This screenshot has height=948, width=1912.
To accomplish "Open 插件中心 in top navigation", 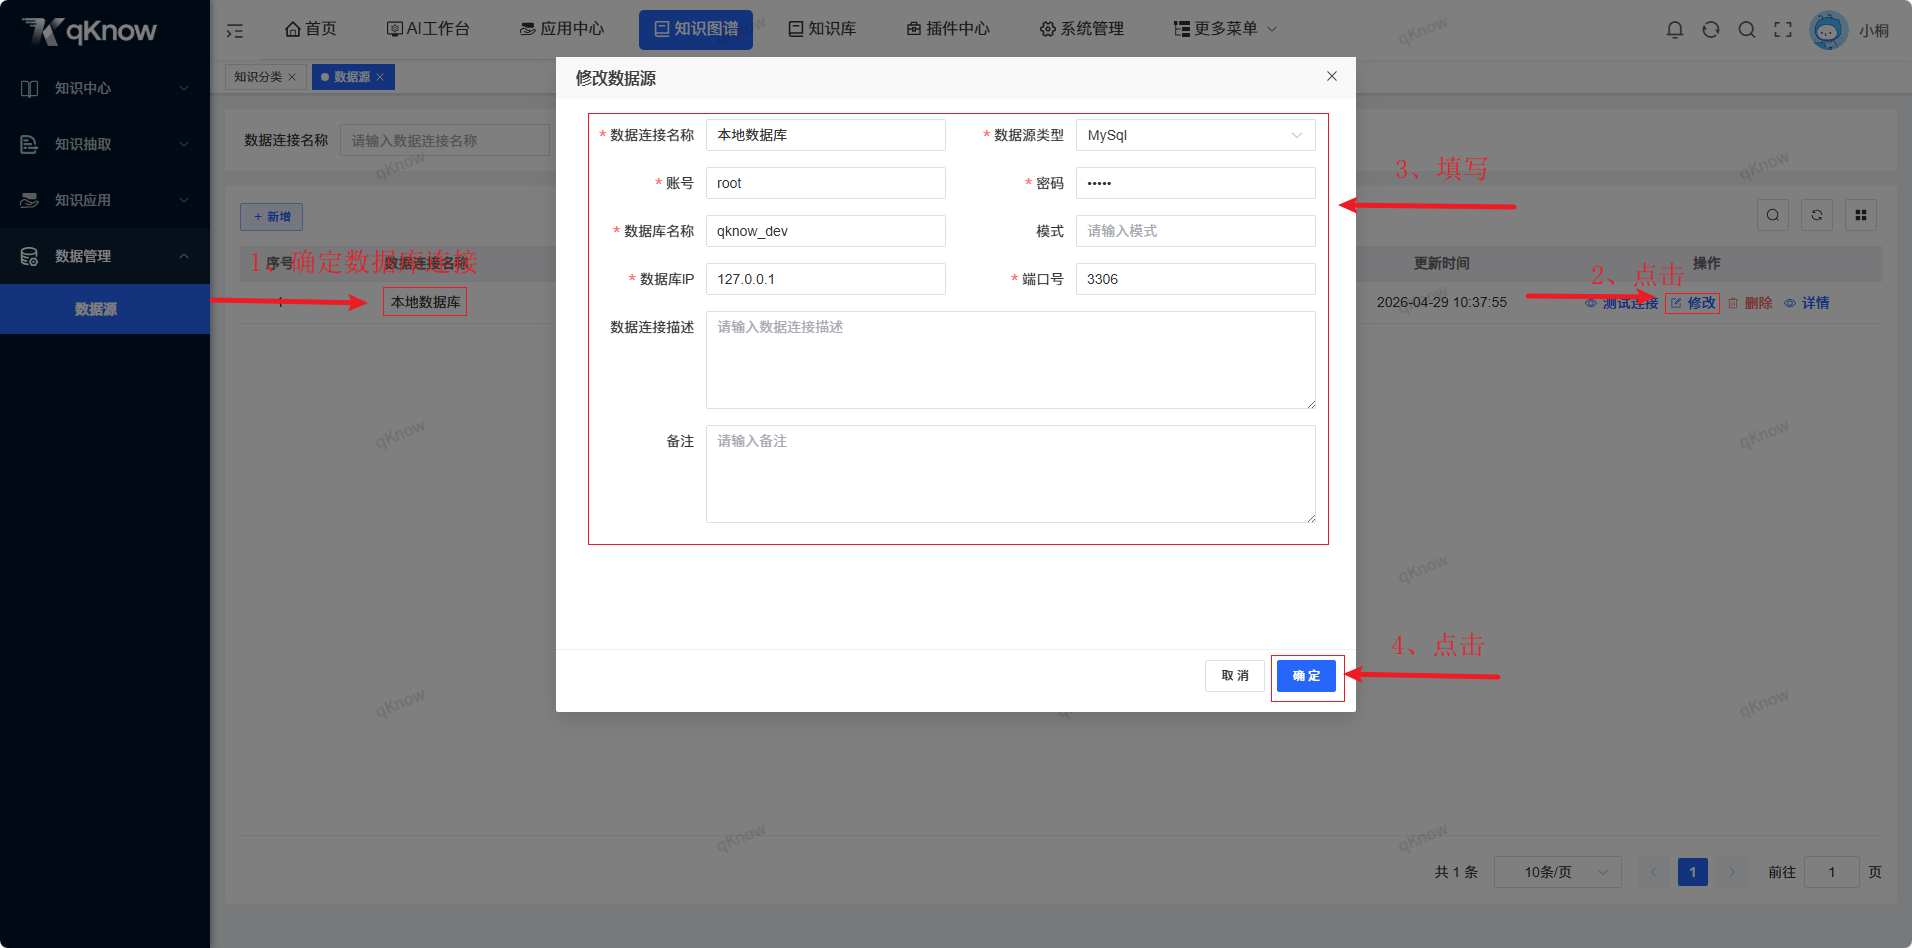I will pyautogui.click(x=948, y=29).
